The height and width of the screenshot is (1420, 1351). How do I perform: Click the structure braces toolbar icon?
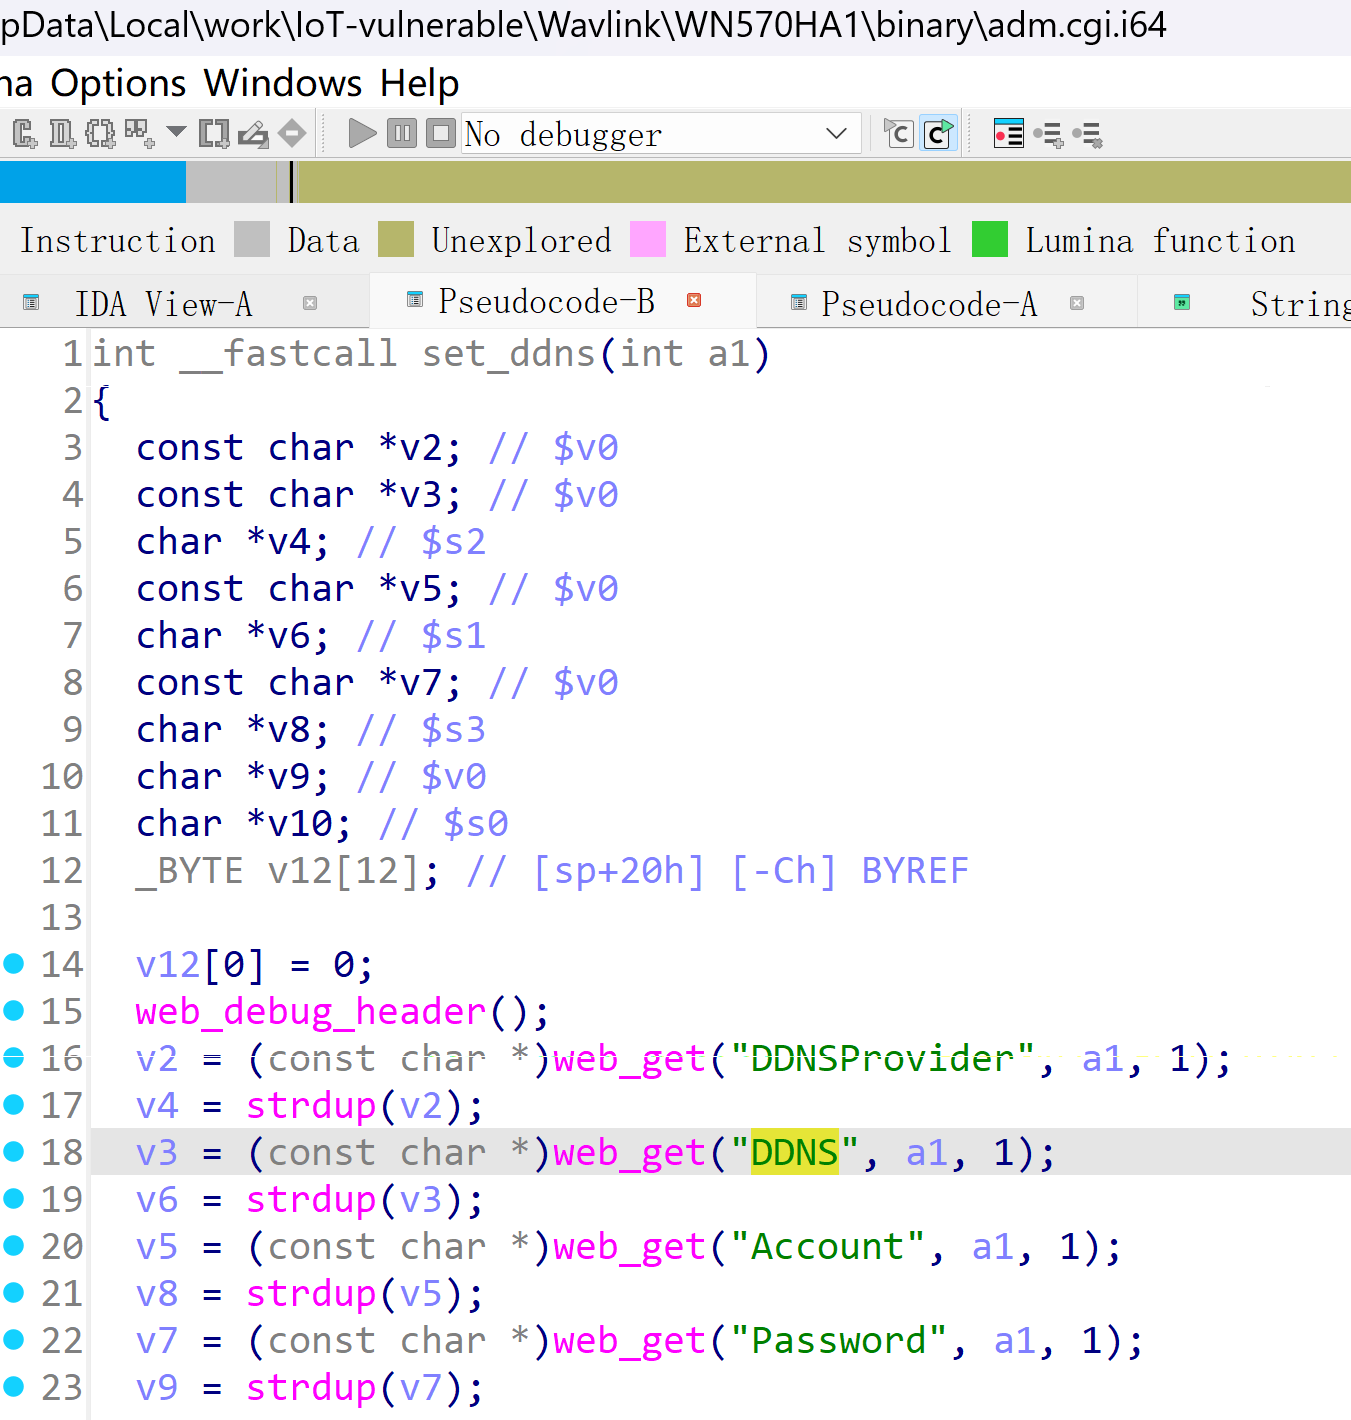(100, 133)
